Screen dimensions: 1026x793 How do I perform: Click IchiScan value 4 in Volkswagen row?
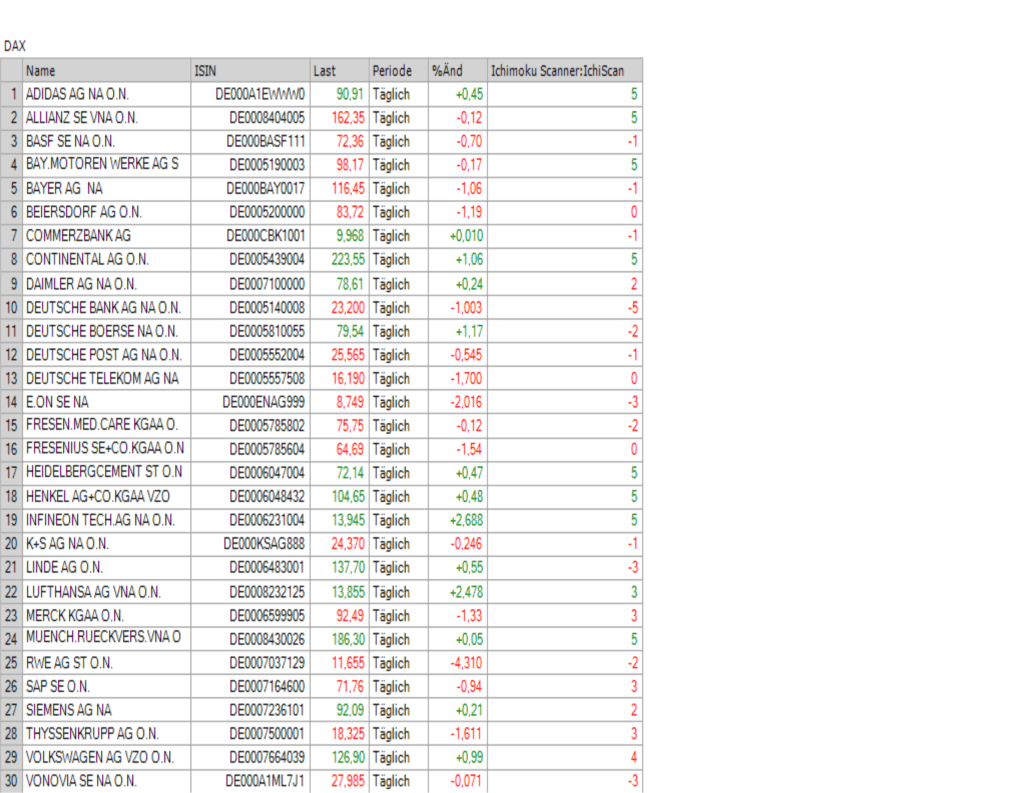[x=565, y=757]
